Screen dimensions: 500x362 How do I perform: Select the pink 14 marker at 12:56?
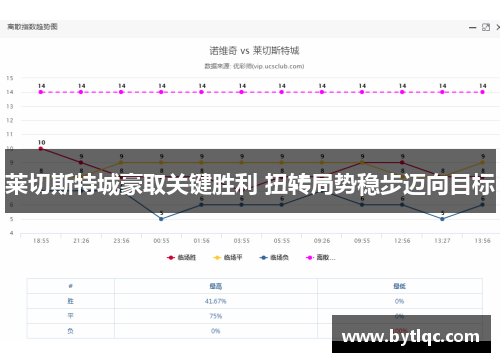click(x=402, y=92)
